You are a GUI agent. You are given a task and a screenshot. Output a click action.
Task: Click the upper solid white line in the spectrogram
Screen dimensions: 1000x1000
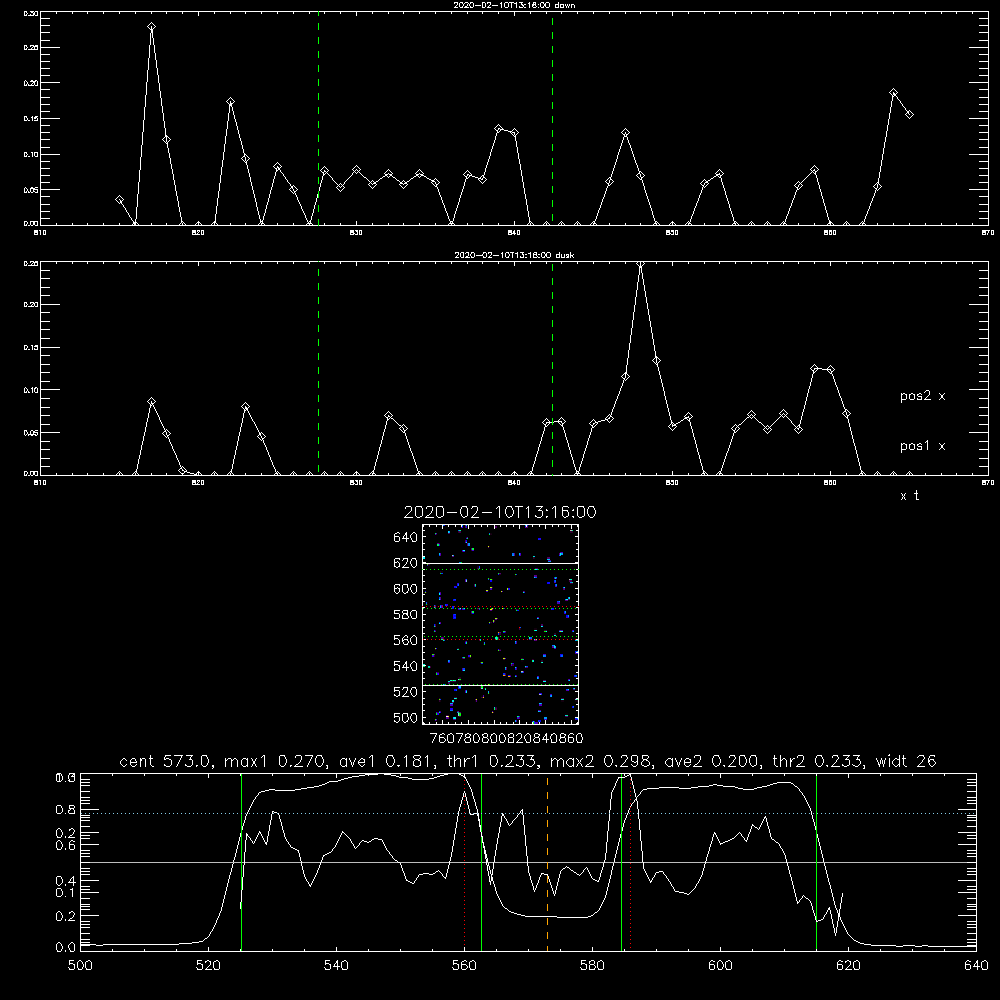500,563
